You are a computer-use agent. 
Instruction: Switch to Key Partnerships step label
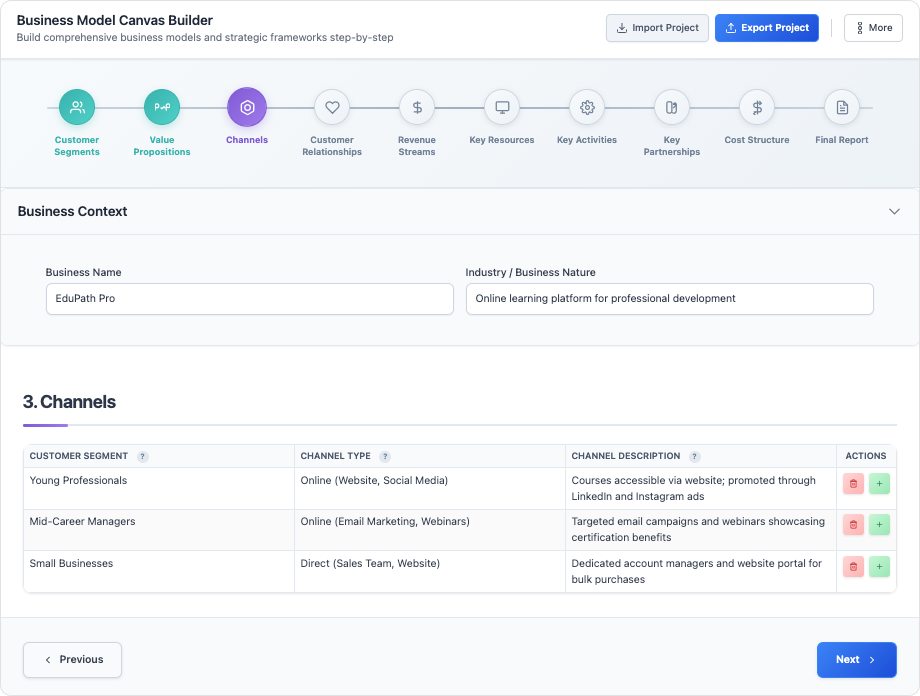point(672,146)
